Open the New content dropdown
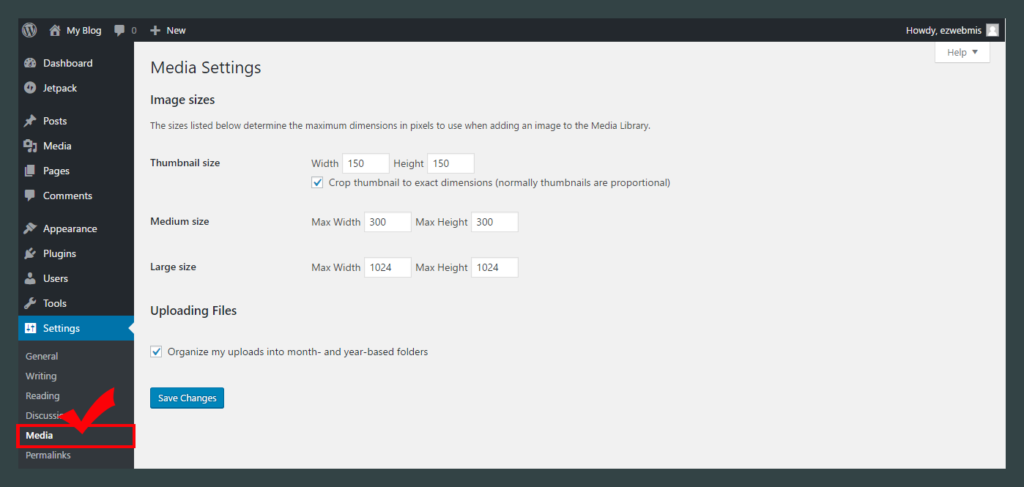Screen dimensions: 1024x487 point(168,30)
